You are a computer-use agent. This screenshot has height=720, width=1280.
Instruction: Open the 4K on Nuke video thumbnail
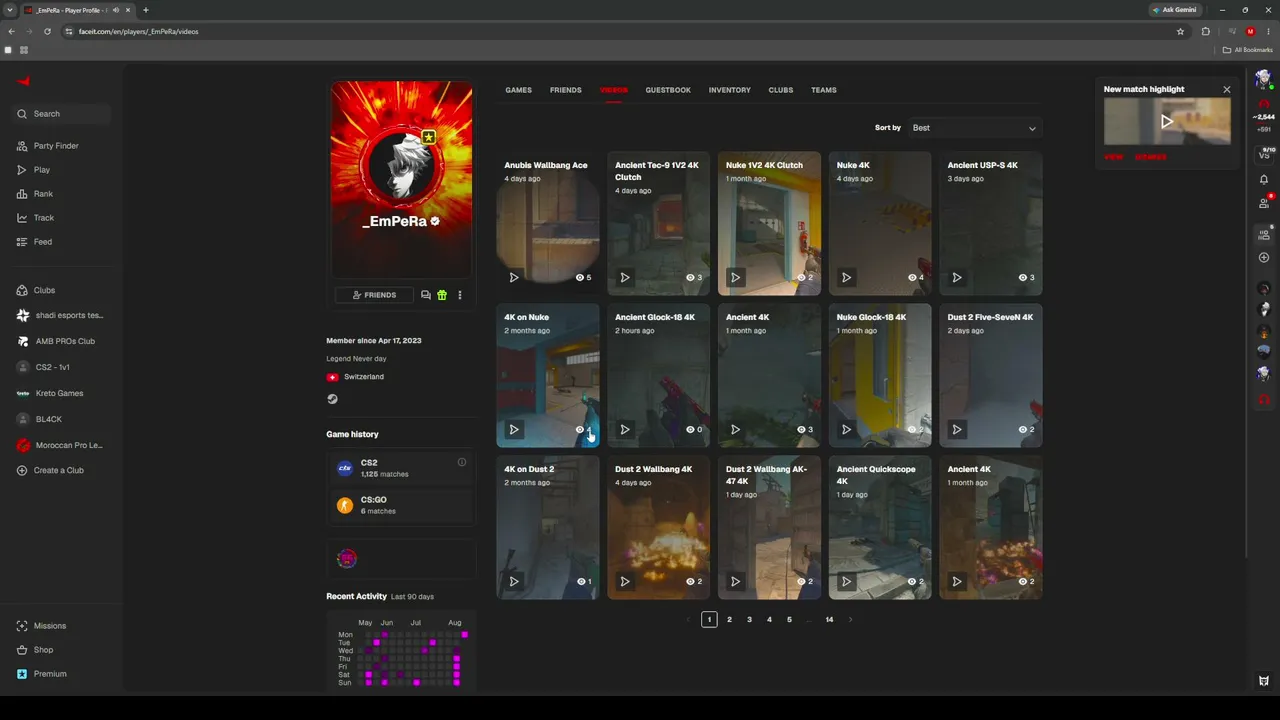tap(548, 375)
